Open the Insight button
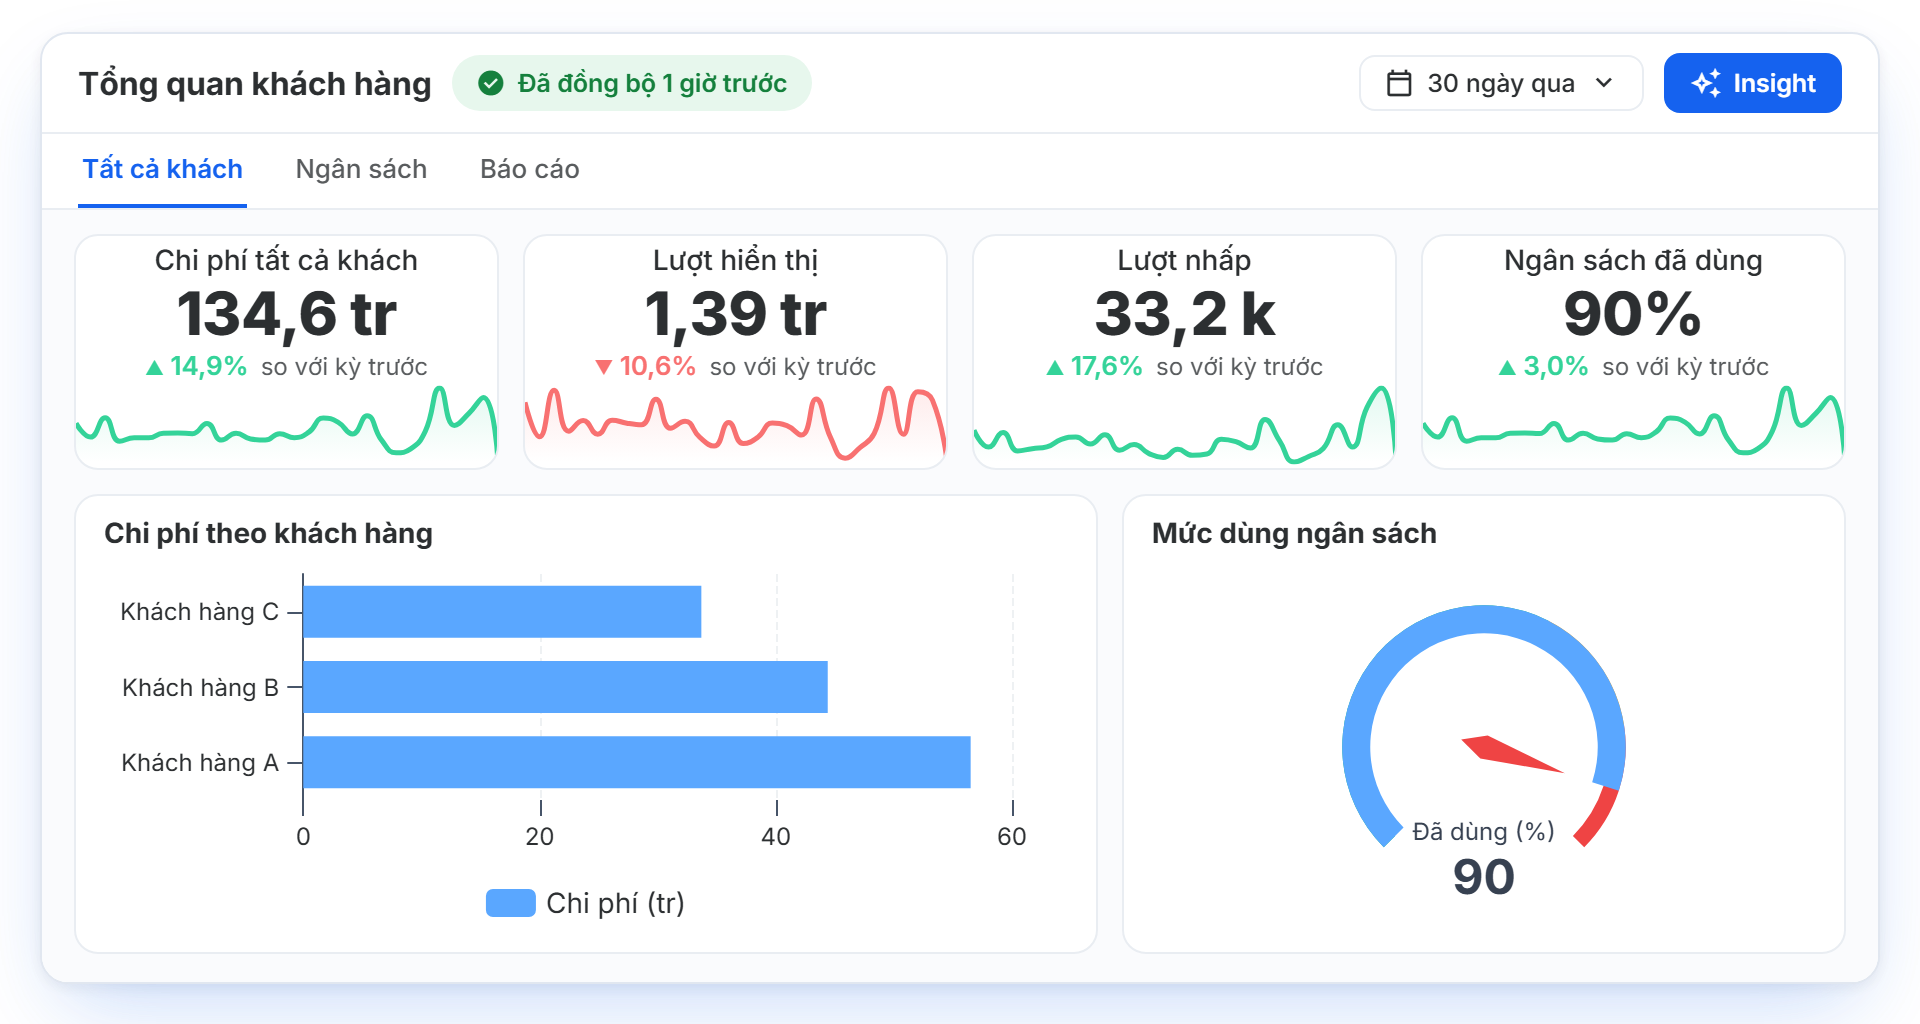1920x1024 pixels. click(1752, 83)
